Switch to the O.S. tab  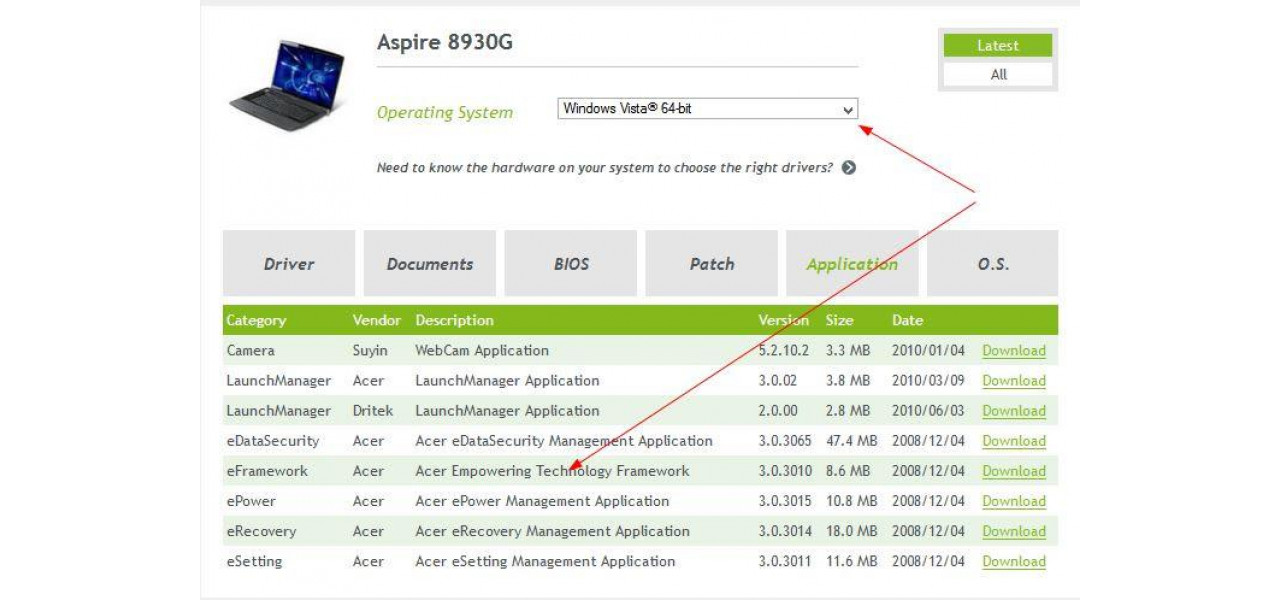[993, 264]
